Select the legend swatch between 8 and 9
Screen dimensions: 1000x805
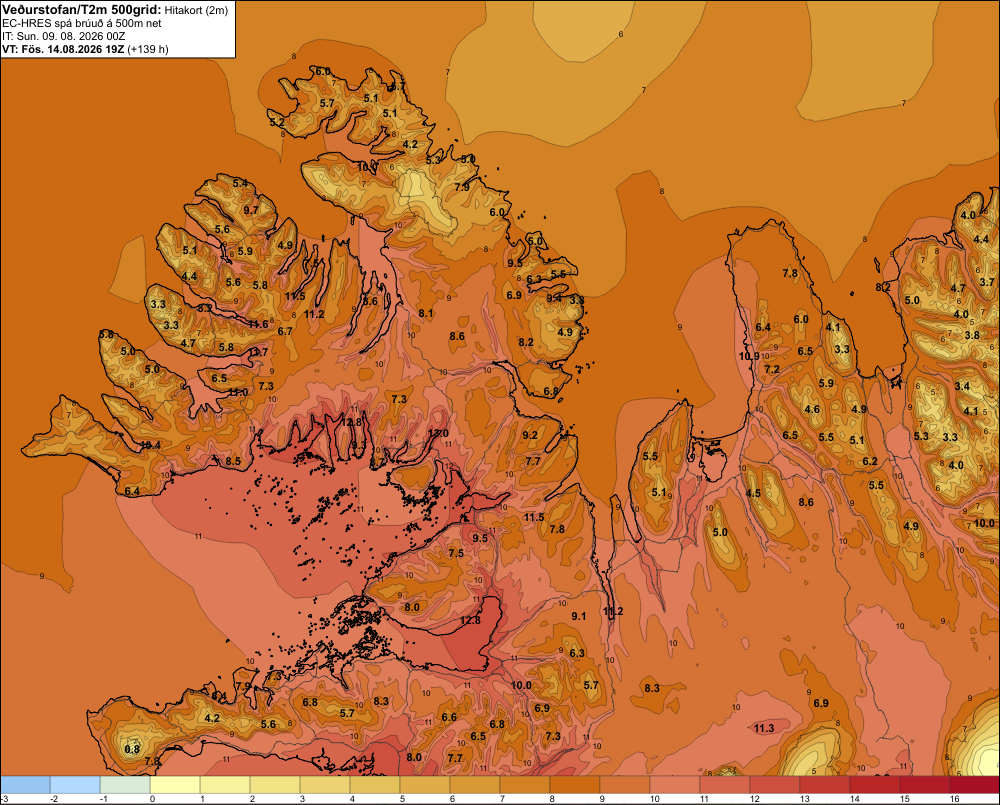575,785
